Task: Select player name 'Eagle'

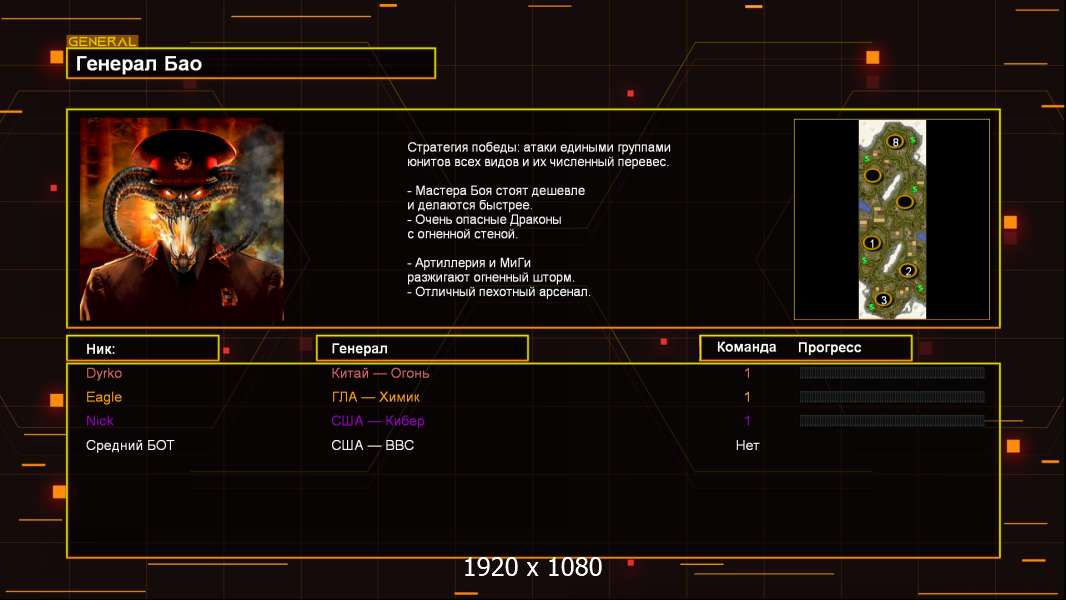Action: pos(104,397)
